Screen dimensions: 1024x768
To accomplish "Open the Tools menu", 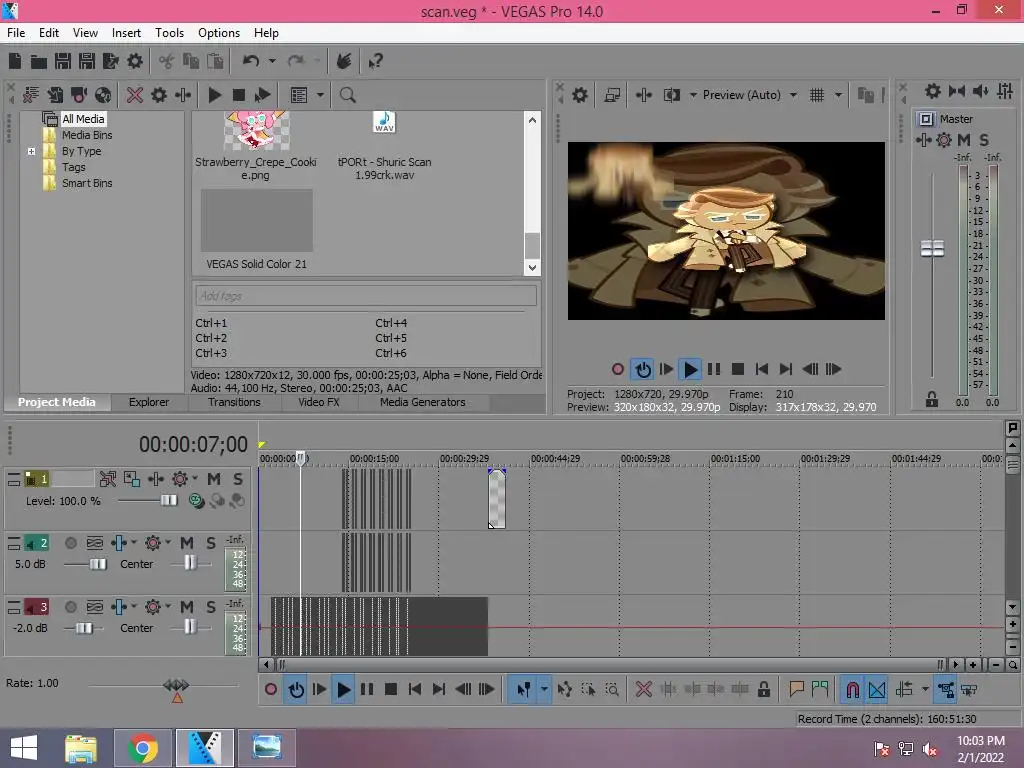I will click(169, 33).
